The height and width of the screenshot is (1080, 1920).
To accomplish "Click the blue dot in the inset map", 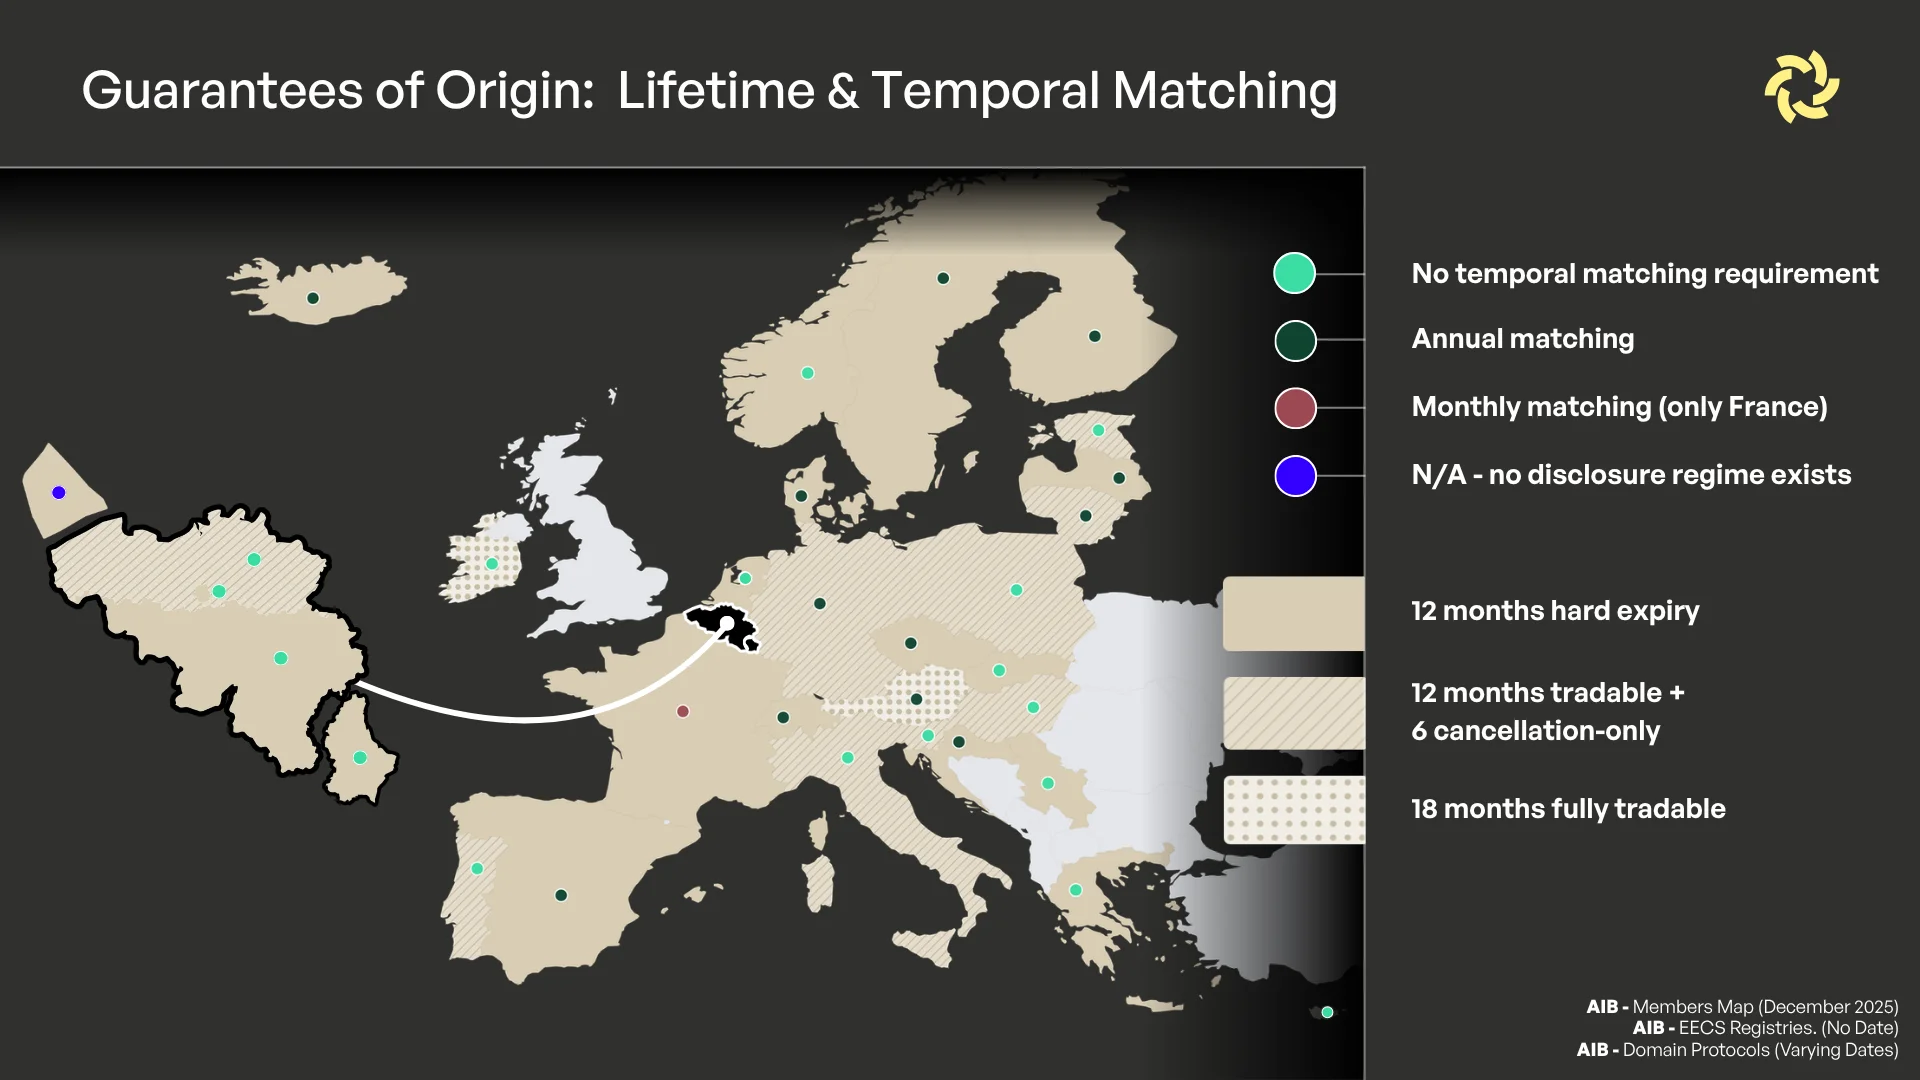I will click(59, 493).
